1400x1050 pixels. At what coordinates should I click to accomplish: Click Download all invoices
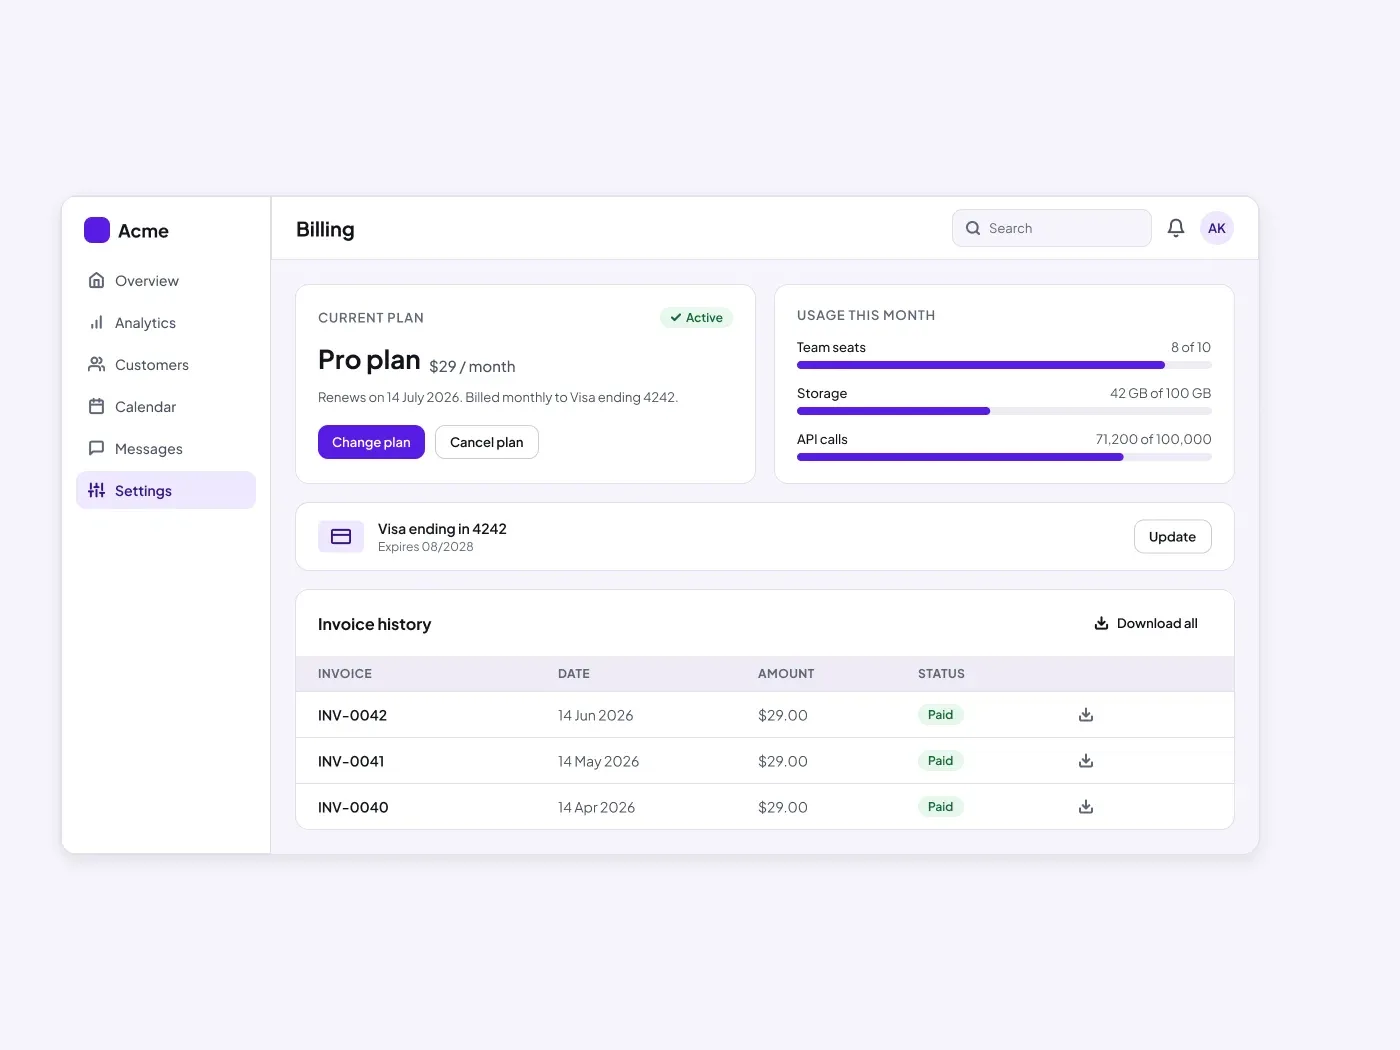pos(1146,623)
